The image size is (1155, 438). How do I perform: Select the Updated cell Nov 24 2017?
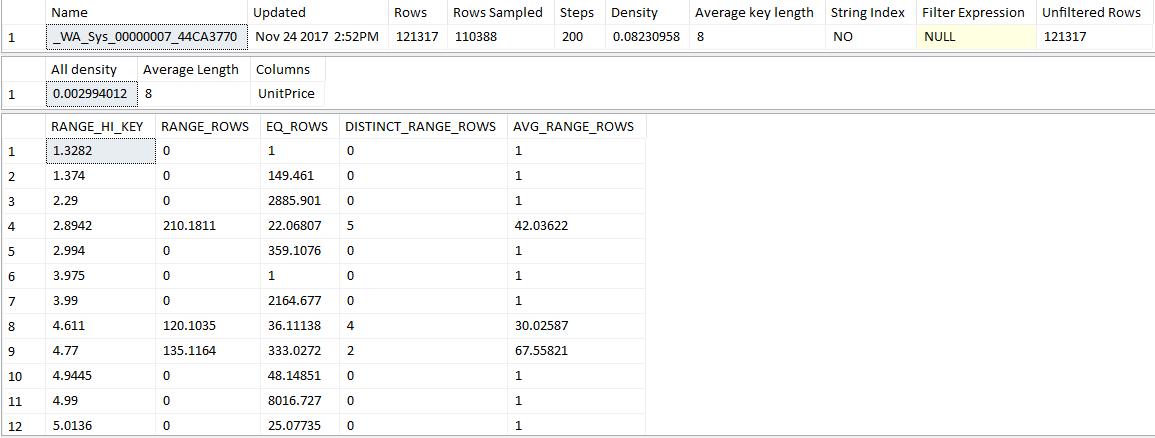coord(316,37)
